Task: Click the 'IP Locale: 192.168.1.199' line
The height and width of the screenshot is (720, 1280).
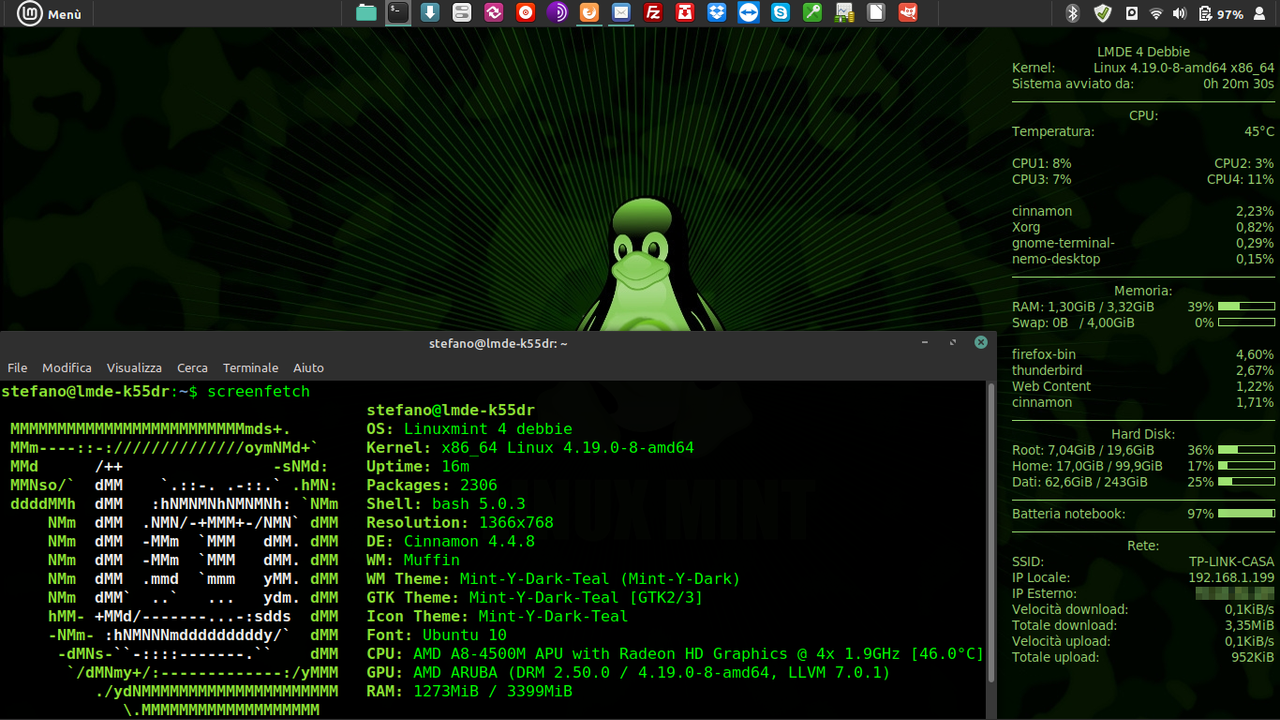Action: [1143, 578]
